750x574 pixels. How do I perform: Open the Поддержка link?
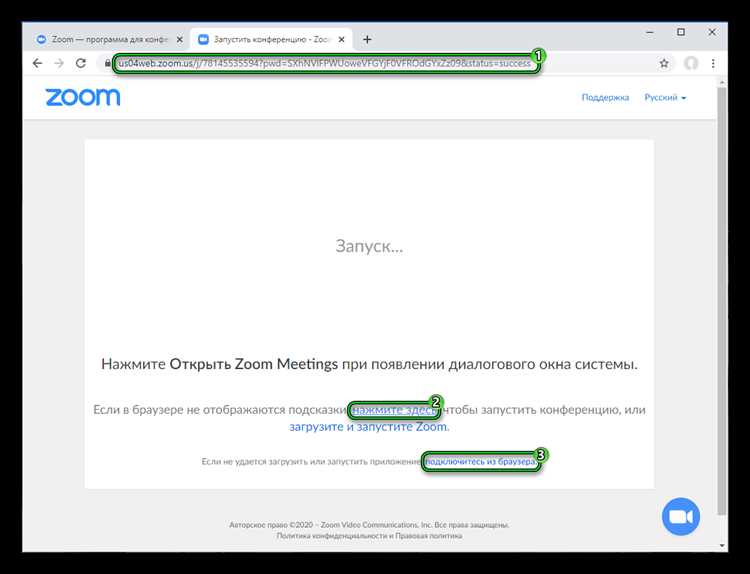click(x=605, y=97)
